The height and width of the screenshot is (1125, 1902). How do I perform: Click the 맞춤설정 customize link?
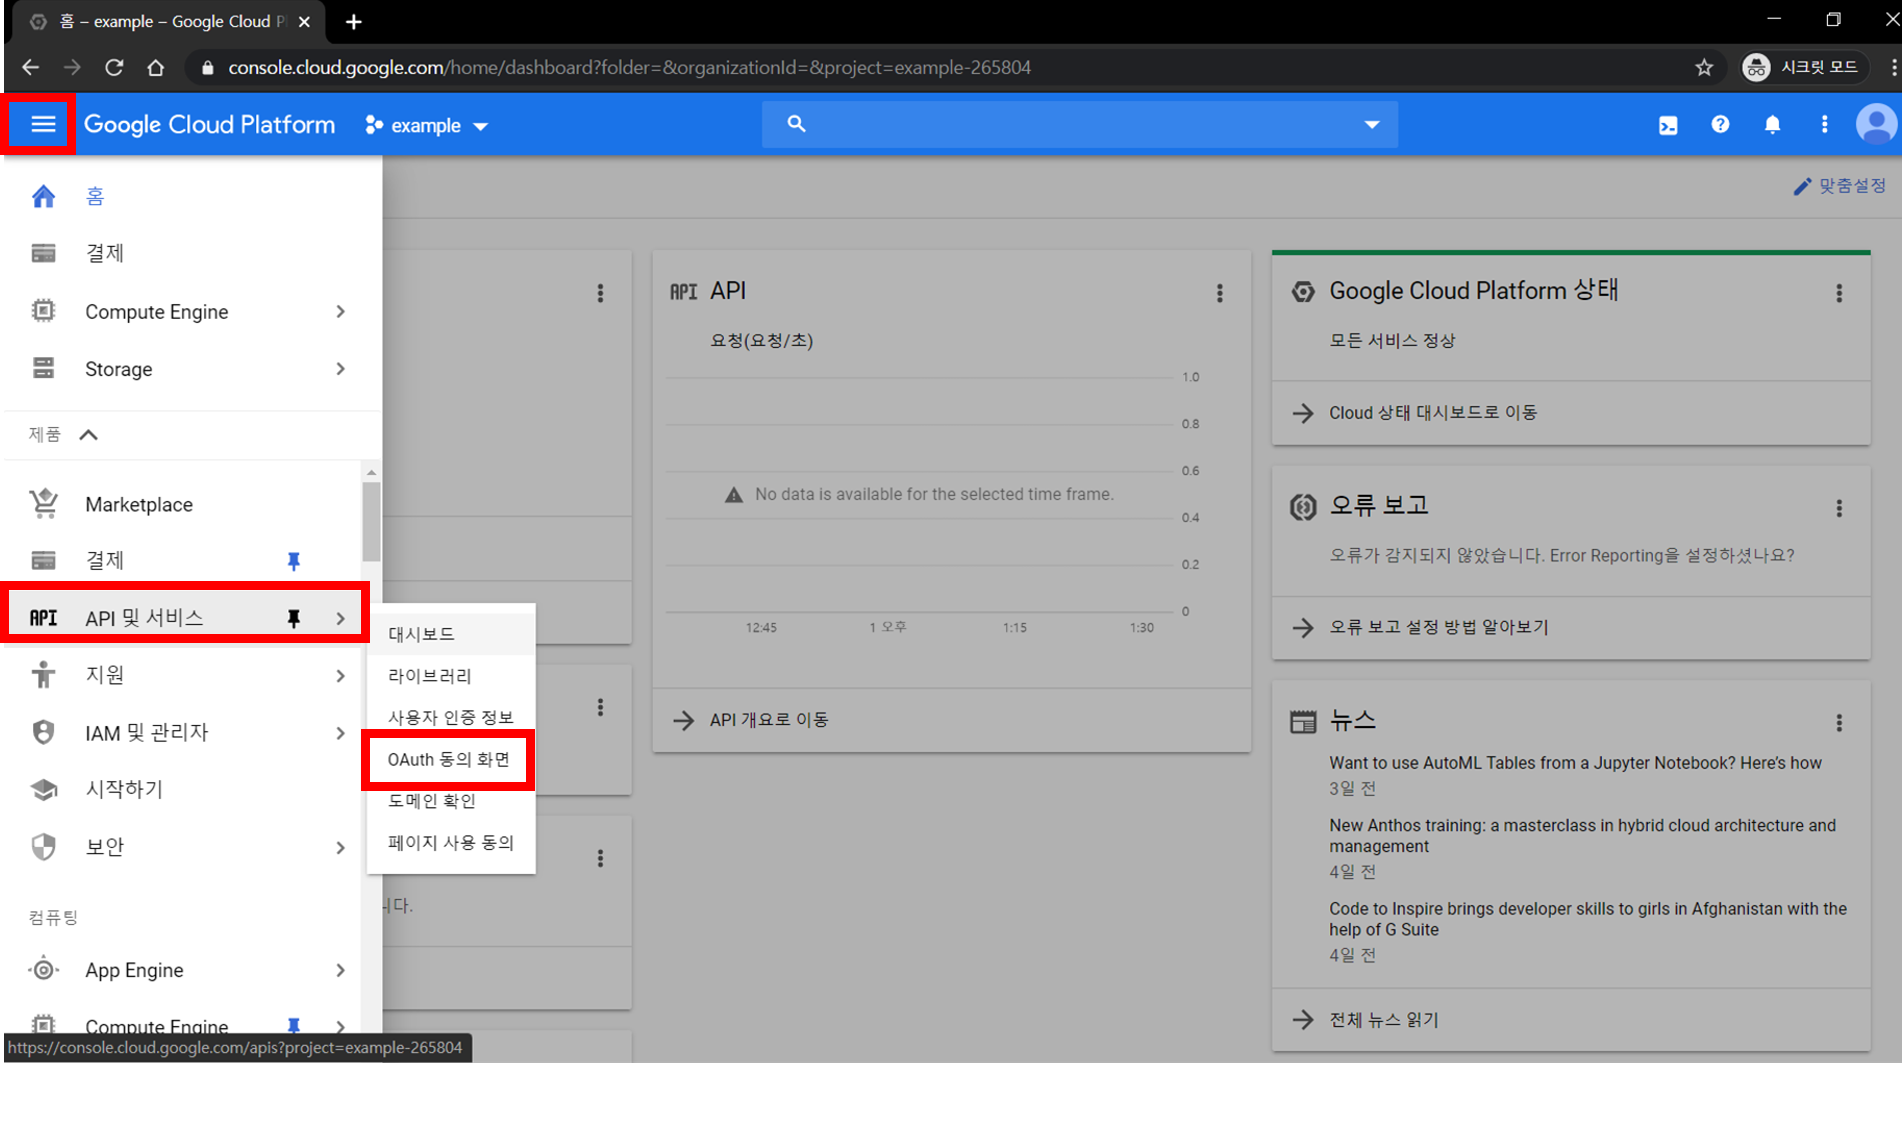click(1840, 186)
